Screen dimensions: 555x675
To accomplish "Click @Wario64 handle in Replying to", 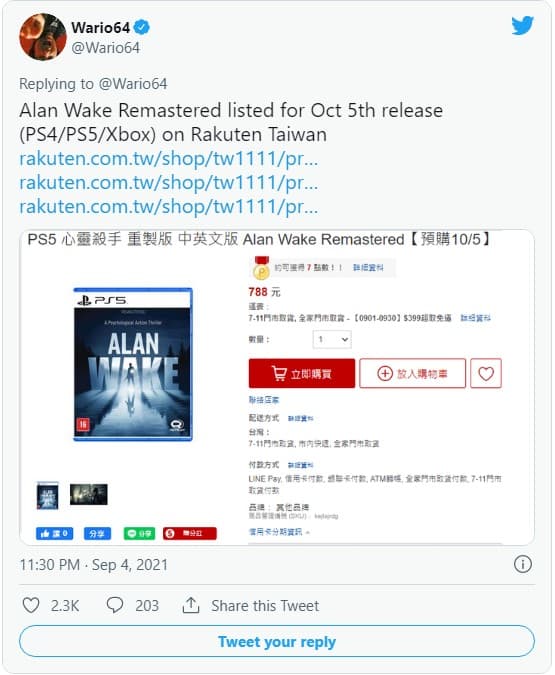I will (x=133, y=84).
